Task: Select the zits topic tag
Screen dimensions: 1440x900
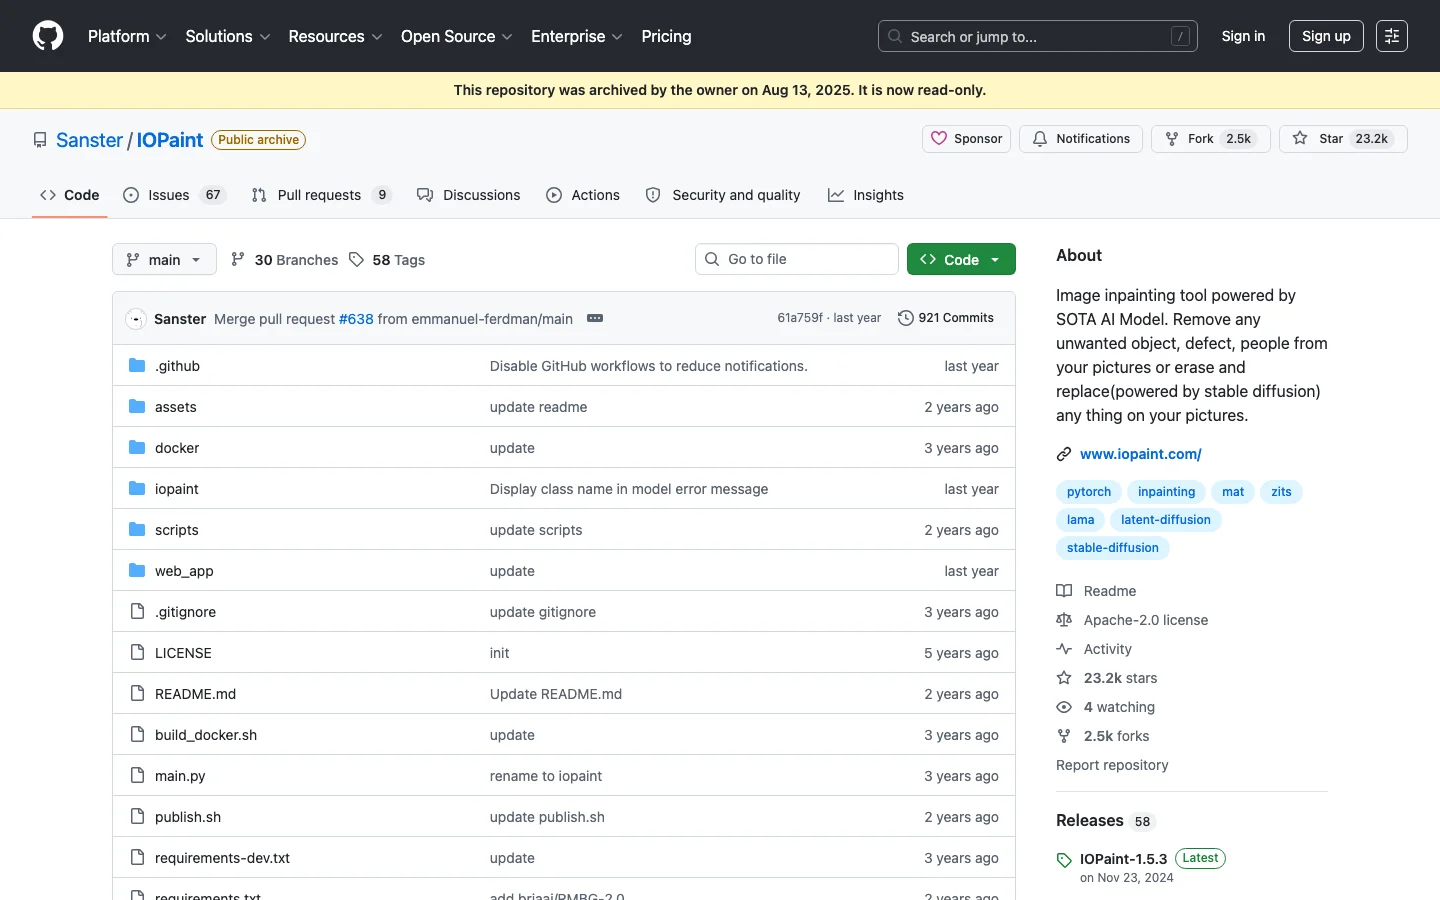Action: coord(1282,492)
